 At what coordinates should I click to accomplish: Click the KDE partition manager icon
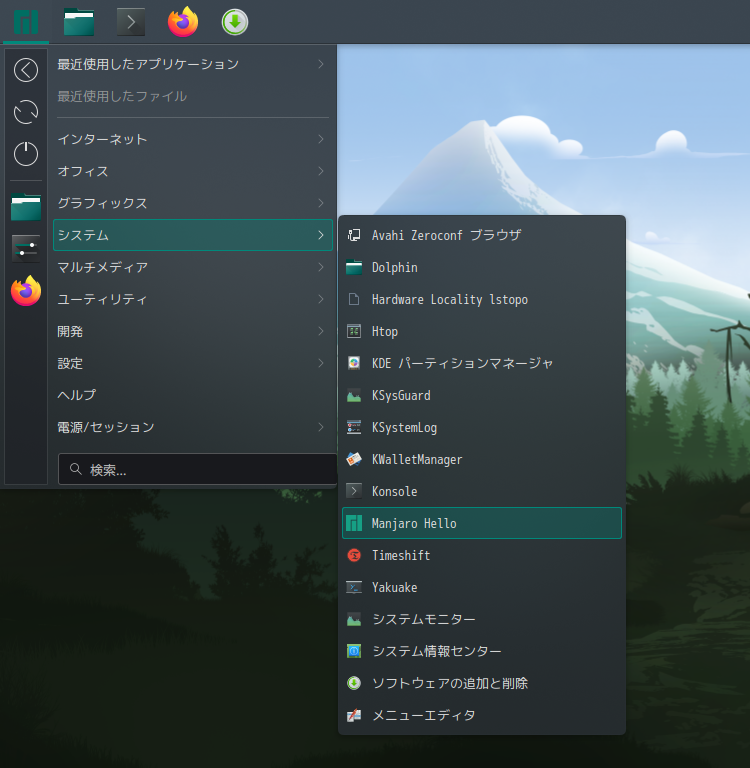coord(354,363)
